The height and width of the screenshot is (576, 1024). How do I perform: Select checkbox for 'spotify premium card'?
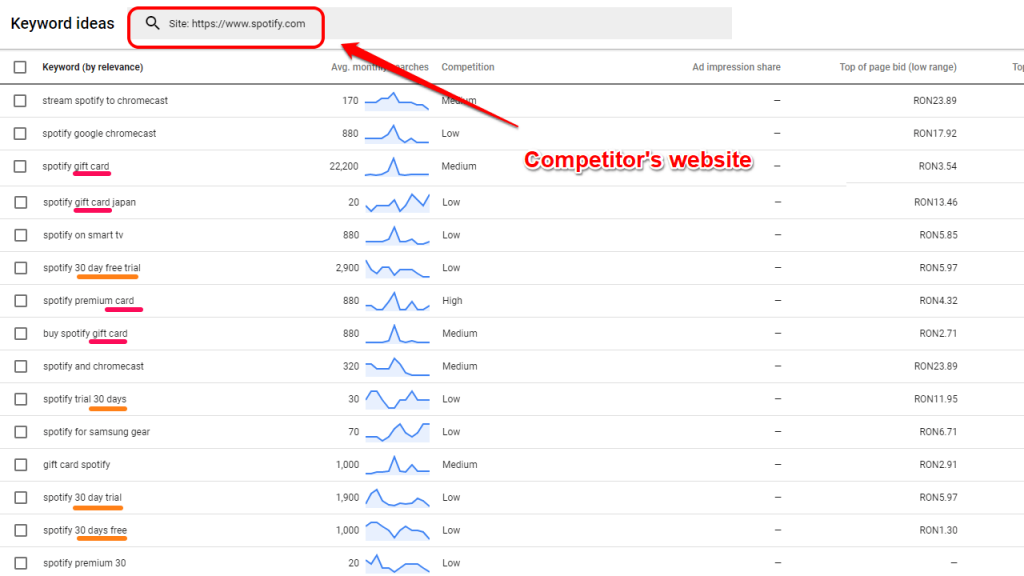21,300
